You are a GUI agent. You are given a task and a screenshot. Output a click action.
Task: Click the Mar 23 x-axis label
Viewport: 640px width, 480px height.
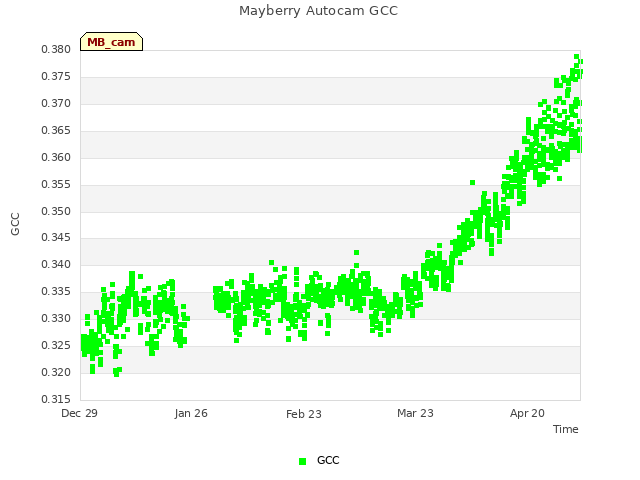click(415, 413)
